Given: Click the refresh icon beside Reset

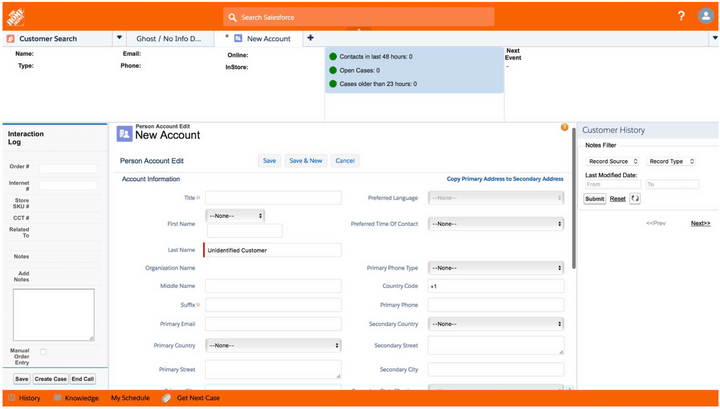Looking at the screenshot, I should [x=634, y=199].
